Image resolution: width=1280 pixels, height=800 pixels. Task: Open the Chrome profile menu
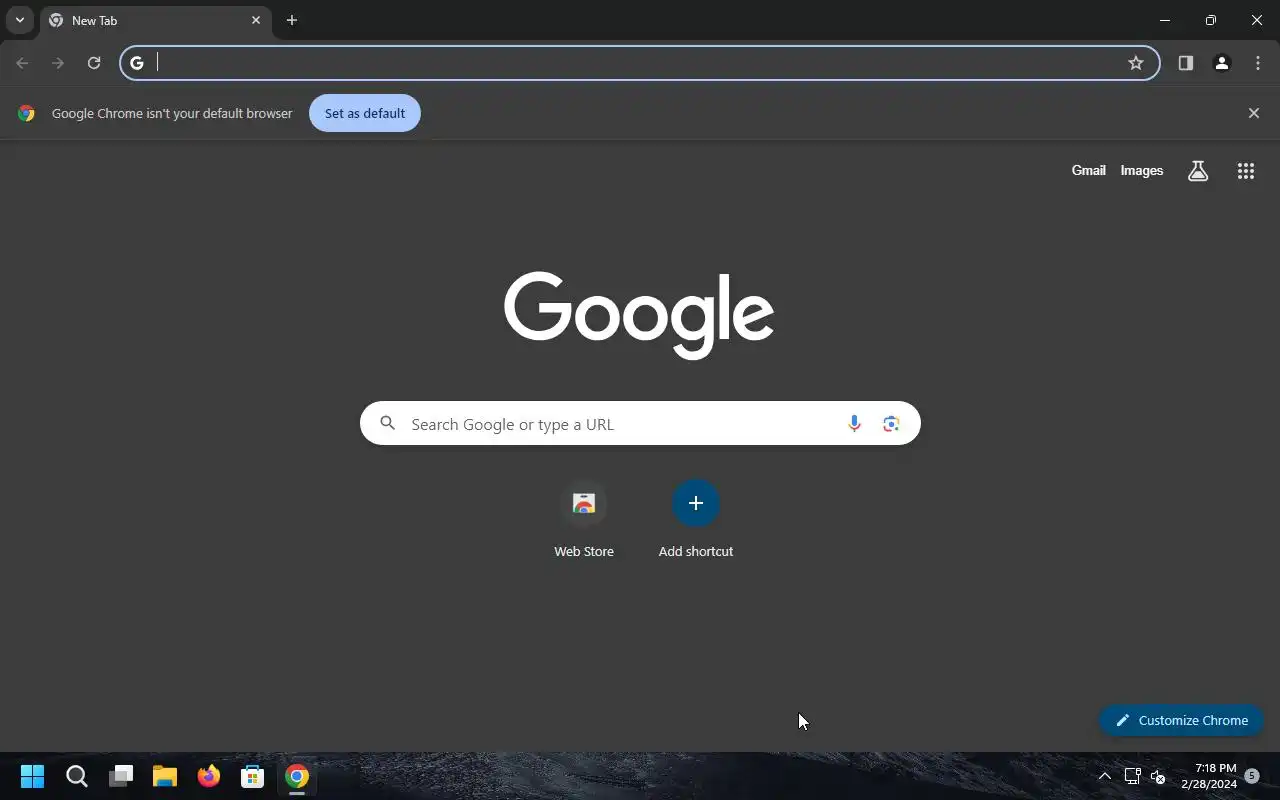click(1222, 63)
